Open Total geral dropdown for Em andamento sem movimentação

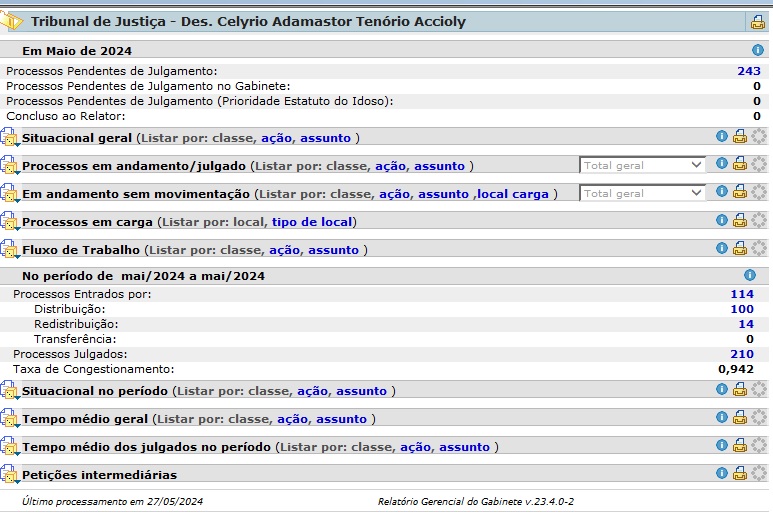click(643, 193)
